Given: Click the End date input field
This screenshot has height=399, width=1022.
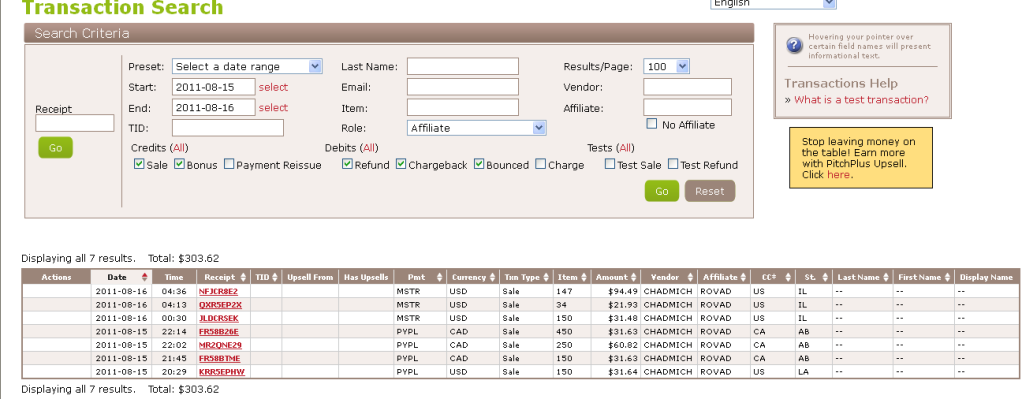Looking at the screenshot, I should (x=214, y=108).
